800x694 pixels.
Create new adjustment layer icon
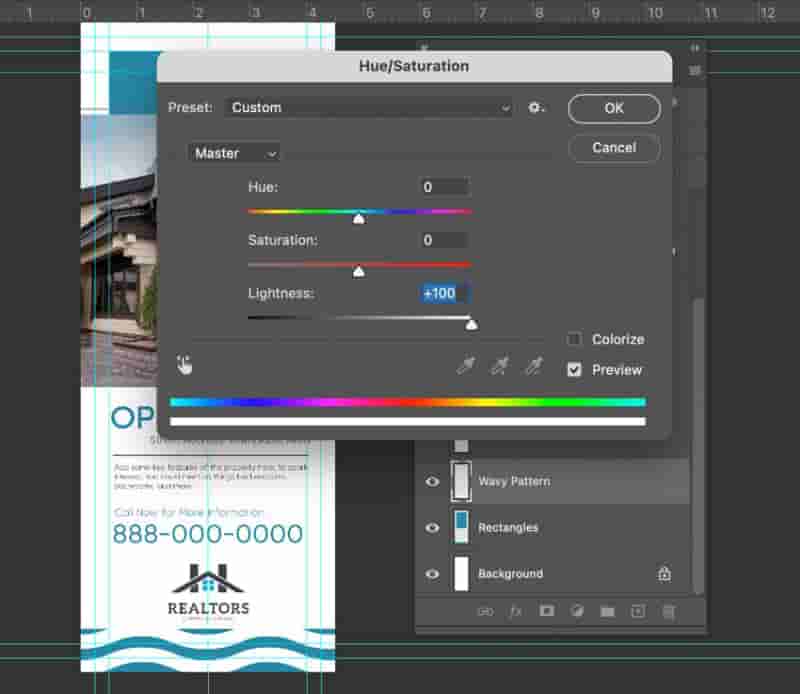pyautogui.click(x=577, y=611)
